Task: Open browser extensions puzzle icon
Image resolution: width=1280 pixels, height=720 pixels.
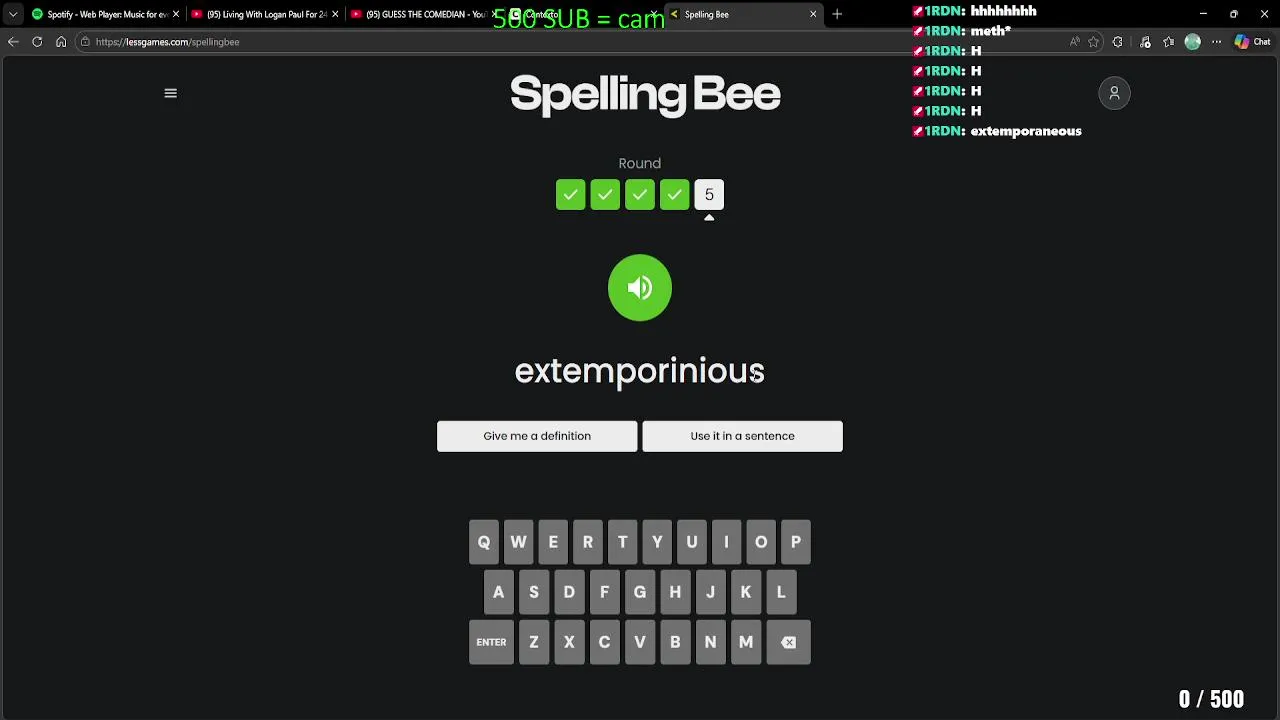Action: click(x=1118, y=42)
